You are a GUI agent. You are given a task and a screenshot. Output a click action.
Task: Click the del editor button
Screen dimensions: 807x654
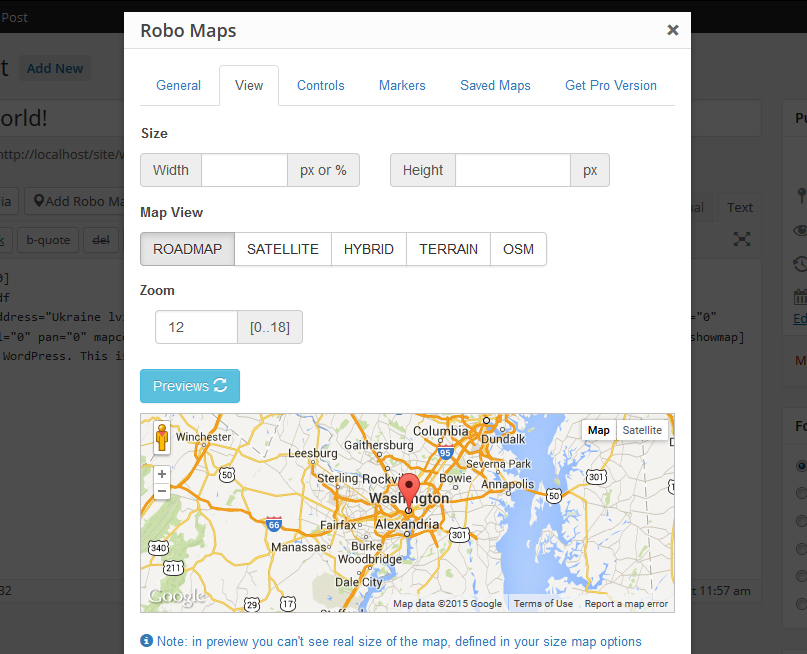[x=101, y=240]
